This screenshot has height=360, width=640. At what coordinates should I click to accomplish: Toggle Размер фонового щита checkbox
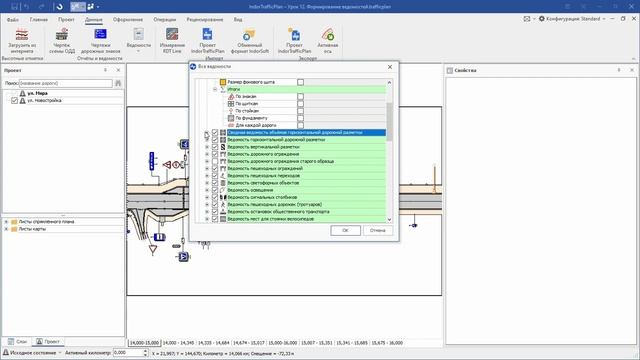(300, 82)
